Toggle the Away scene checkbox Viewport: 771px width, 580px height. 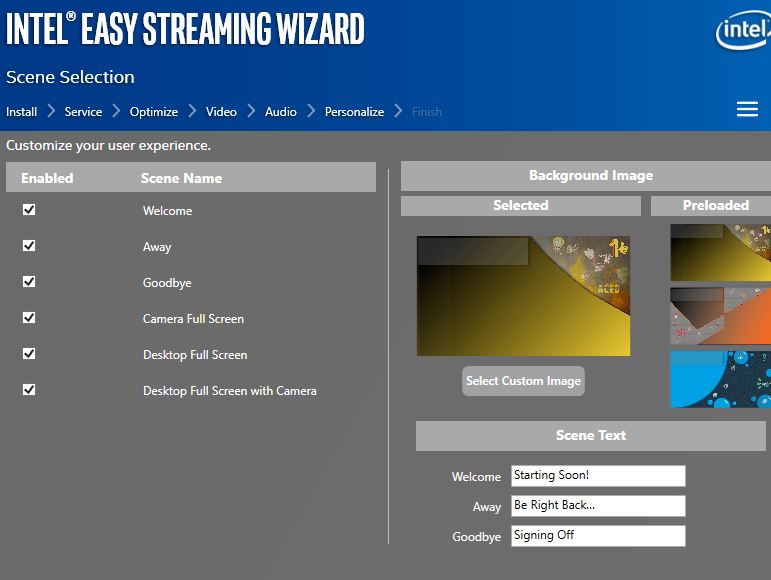pyautogui.click(x=29, y=246)
